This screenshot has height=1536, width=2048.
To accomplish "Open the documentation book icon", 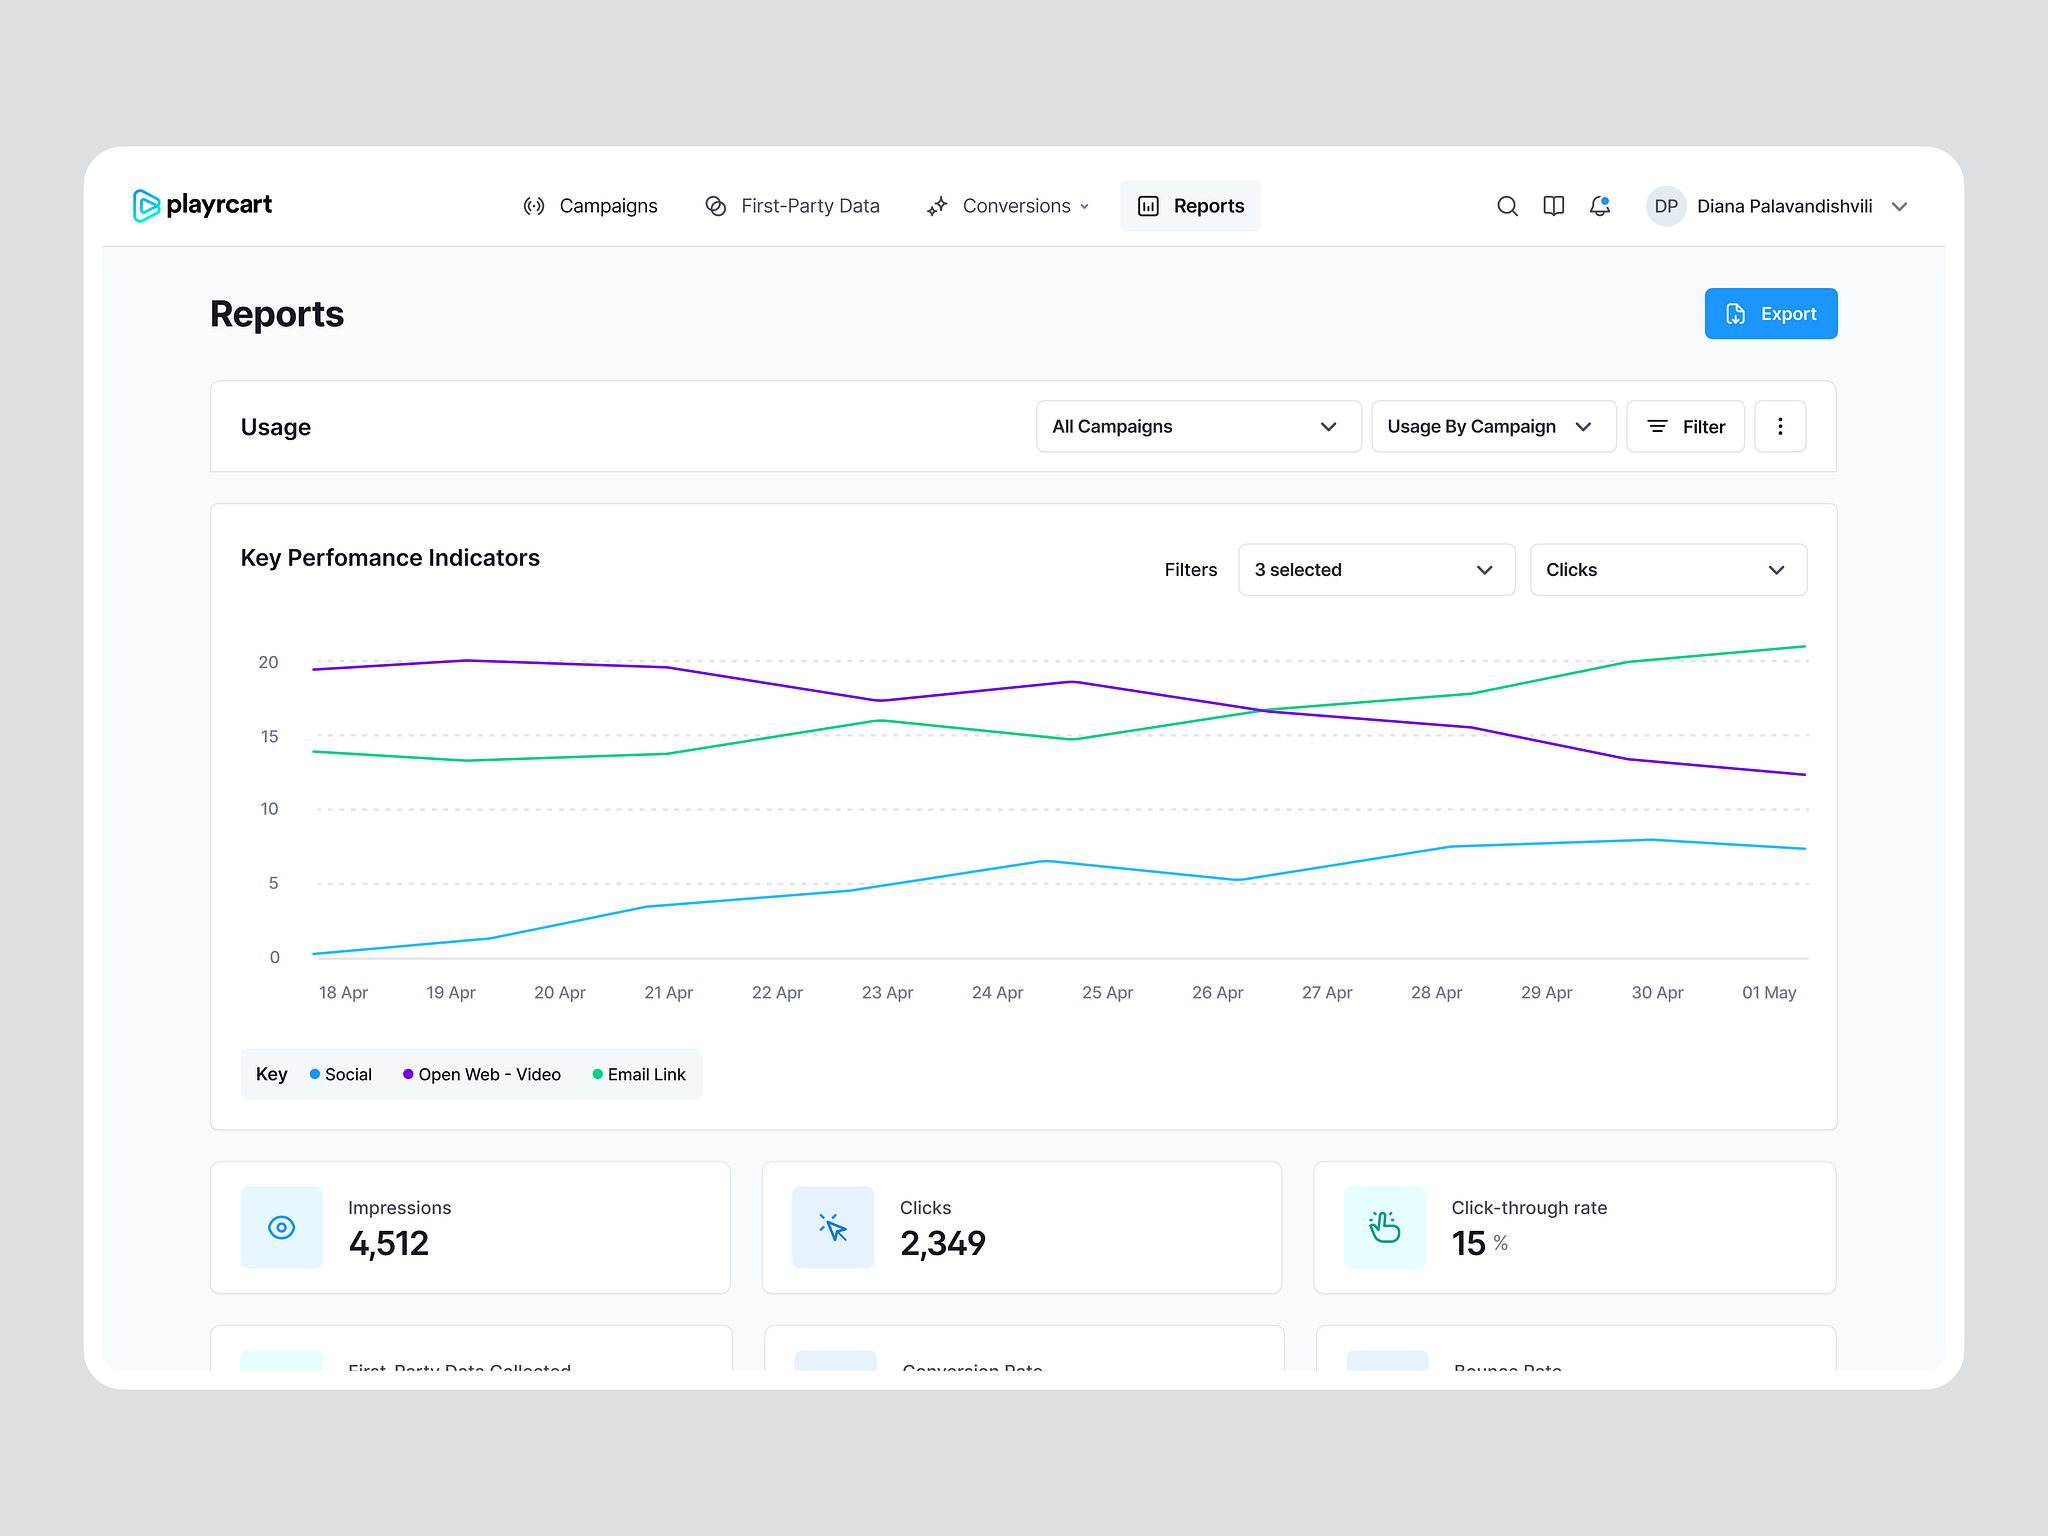I will tap(1553, 206).
